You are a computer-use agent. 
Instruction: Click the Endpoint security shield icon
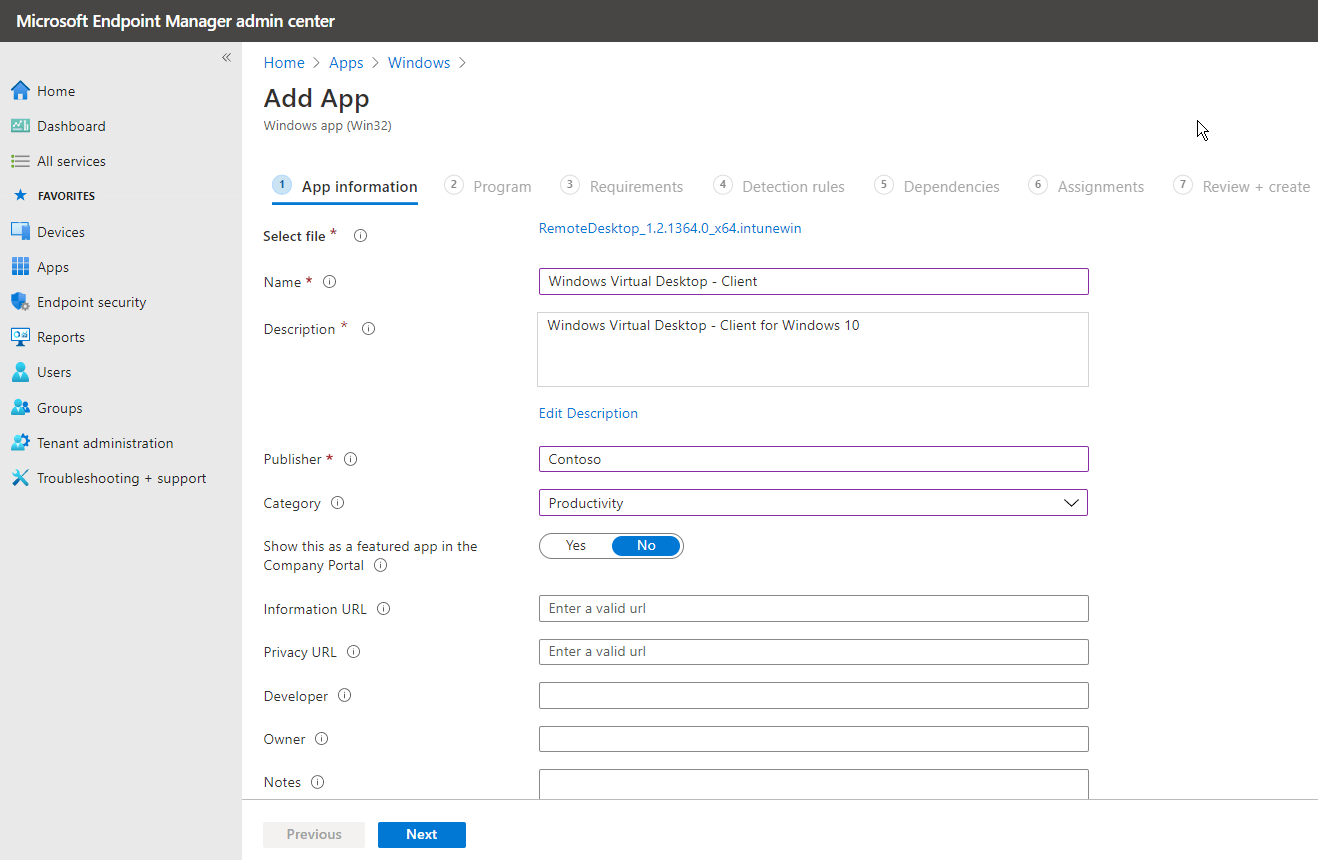(x=20, y=302)
